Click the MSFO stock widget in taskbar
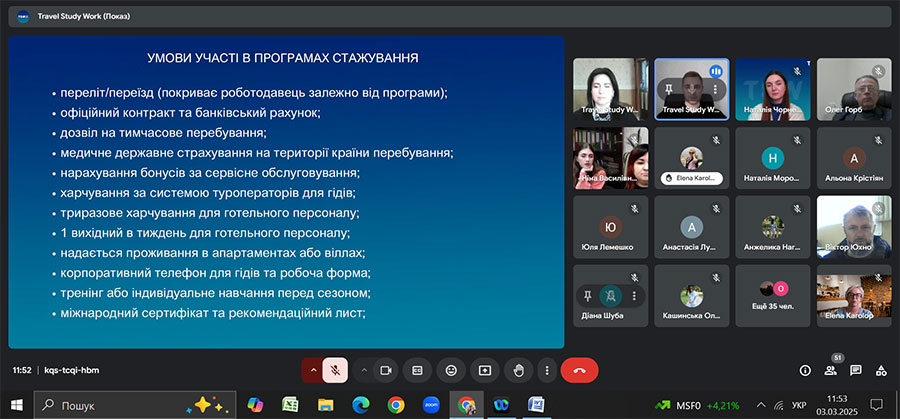This screenshot has height=419, width=900. (697, 405)
